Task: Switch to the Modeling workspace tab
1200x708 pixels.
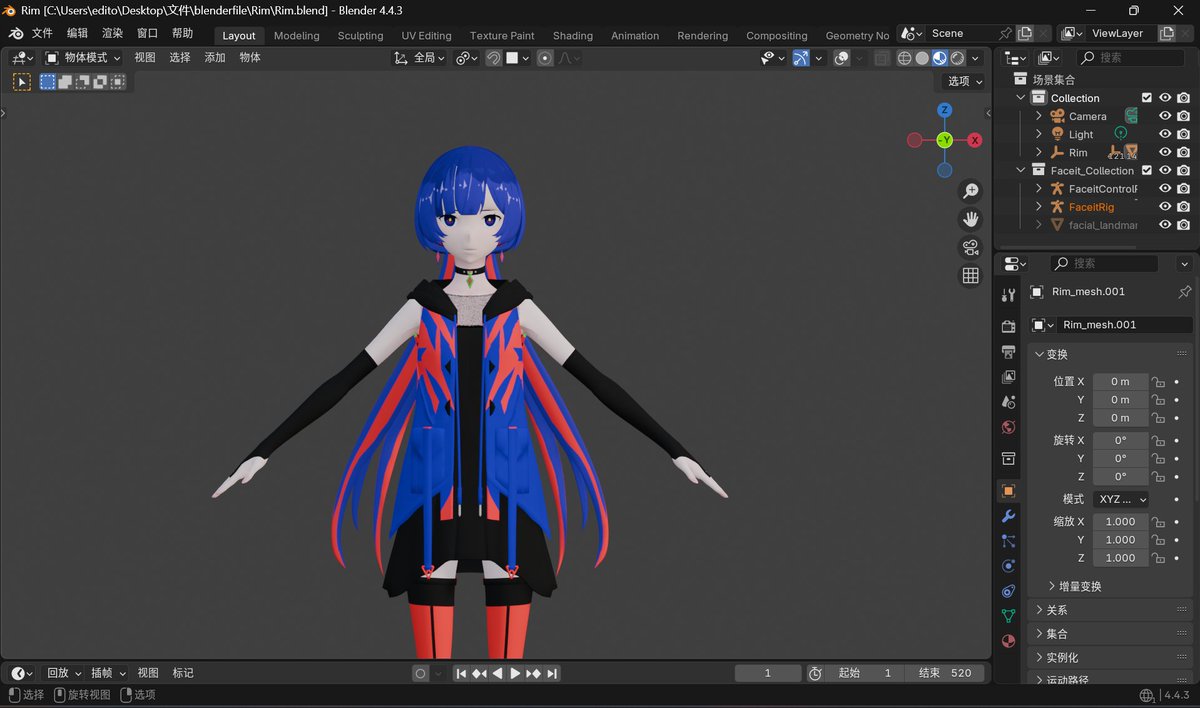Action: pos(297,35)
